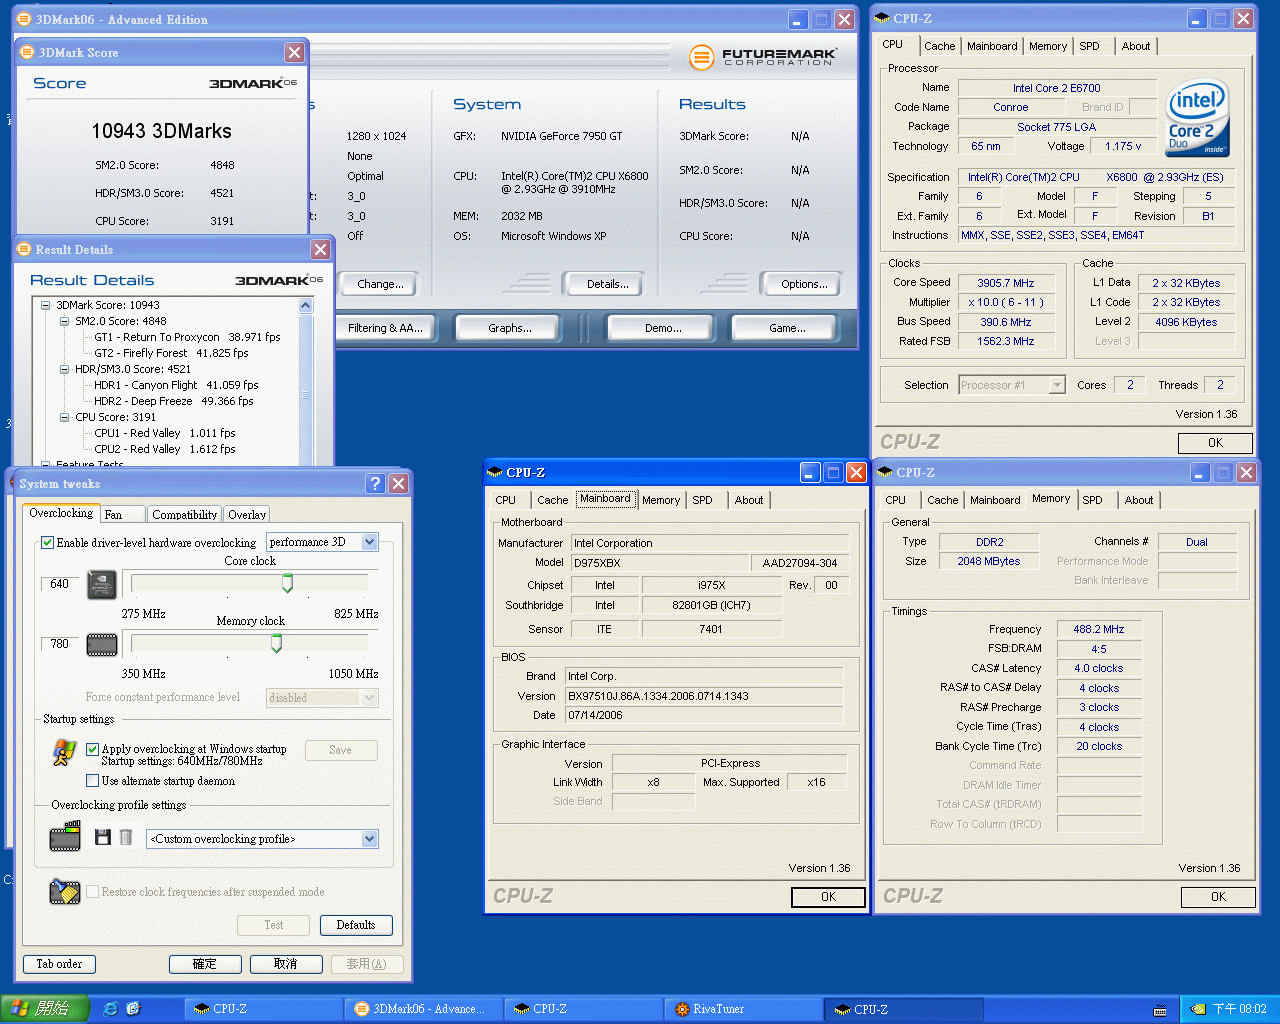The height and width of the screenshot is (1024, 1280).
Task: Click the restore clock frequencies broom icon
Action: pos(65,891)
